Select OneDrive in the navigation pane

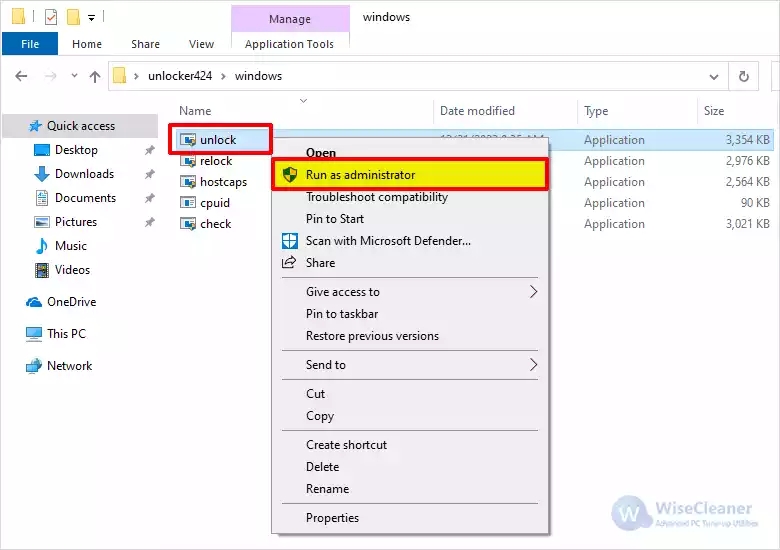[71, 302]
